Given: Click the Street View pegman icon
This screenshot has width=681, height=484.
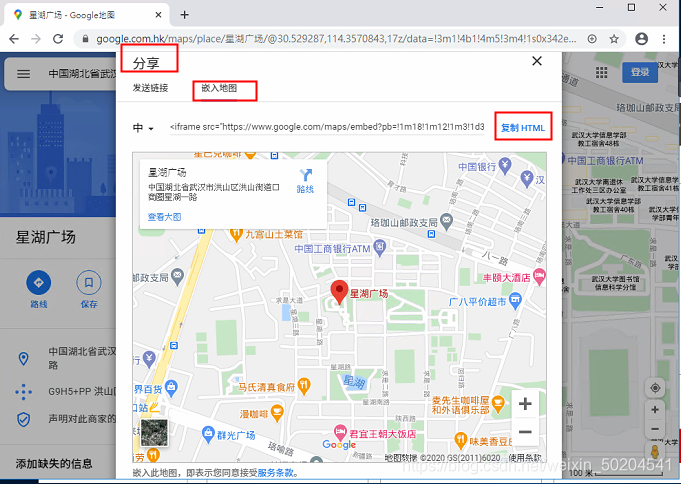Looking at the screenshot, I should (655, 451).
